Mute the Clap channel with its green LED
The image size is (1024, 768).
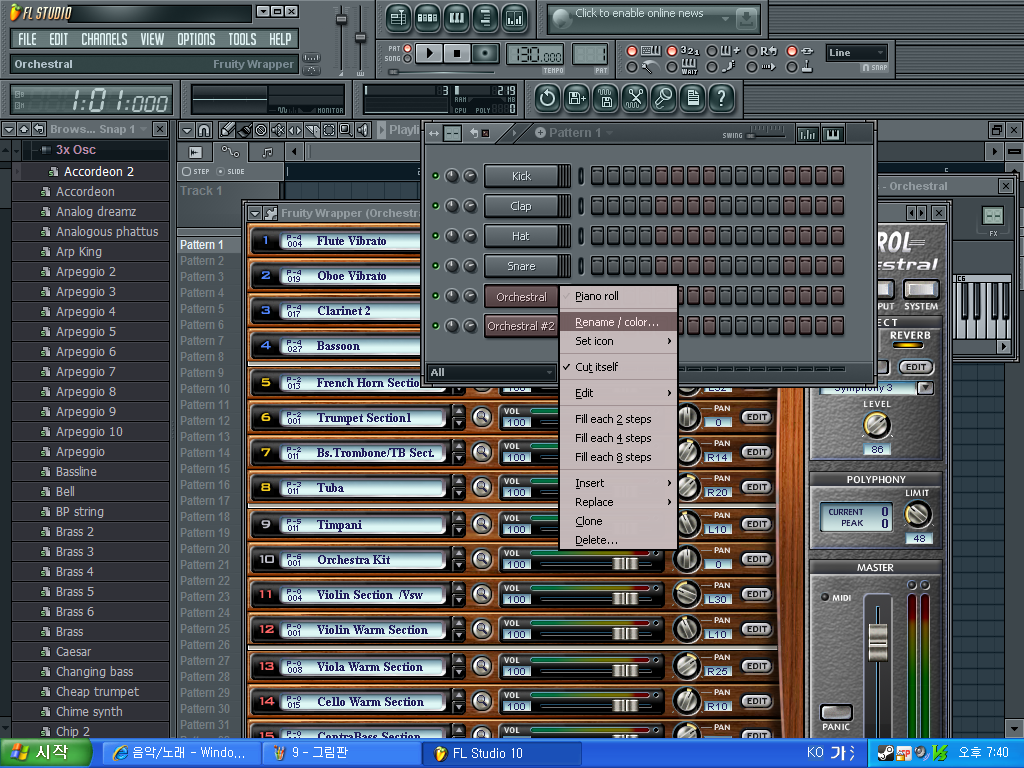coord(436,206)
